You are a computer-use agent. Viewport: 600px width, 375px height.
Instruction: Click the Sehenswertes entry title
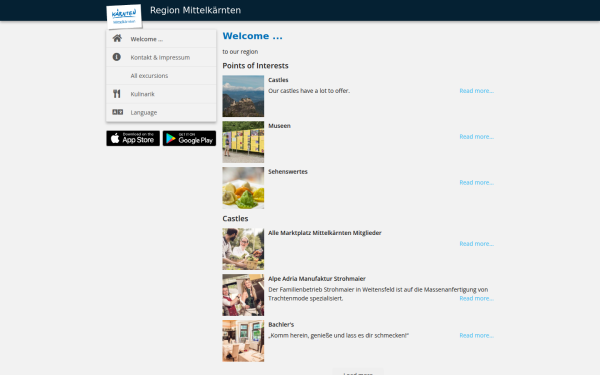(x=288, y=172)
